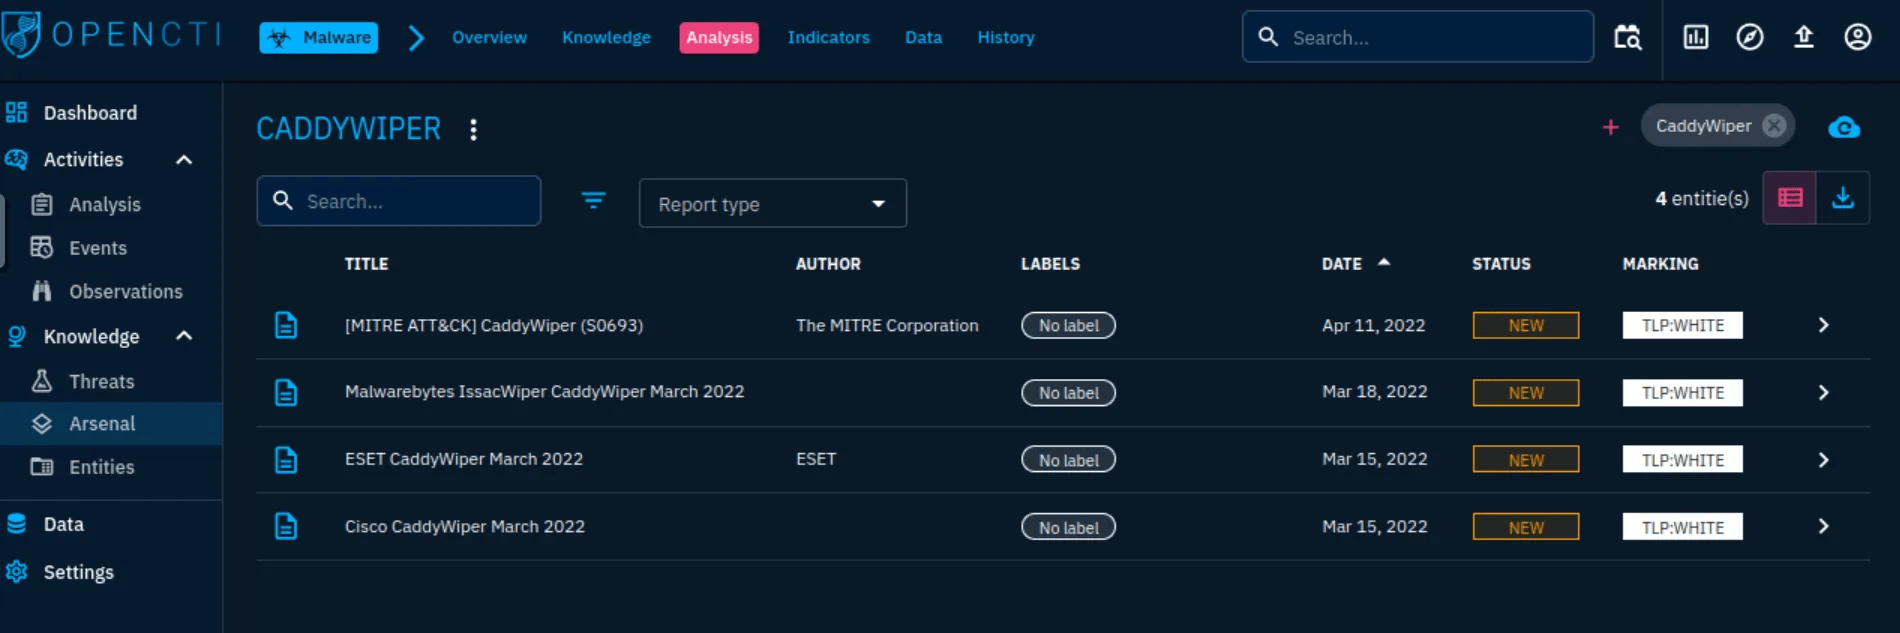This screenshot has height=633, width=1900.
Task: Remove the CaddyWiper filter chip
Action: click(x=1774, y=126)
